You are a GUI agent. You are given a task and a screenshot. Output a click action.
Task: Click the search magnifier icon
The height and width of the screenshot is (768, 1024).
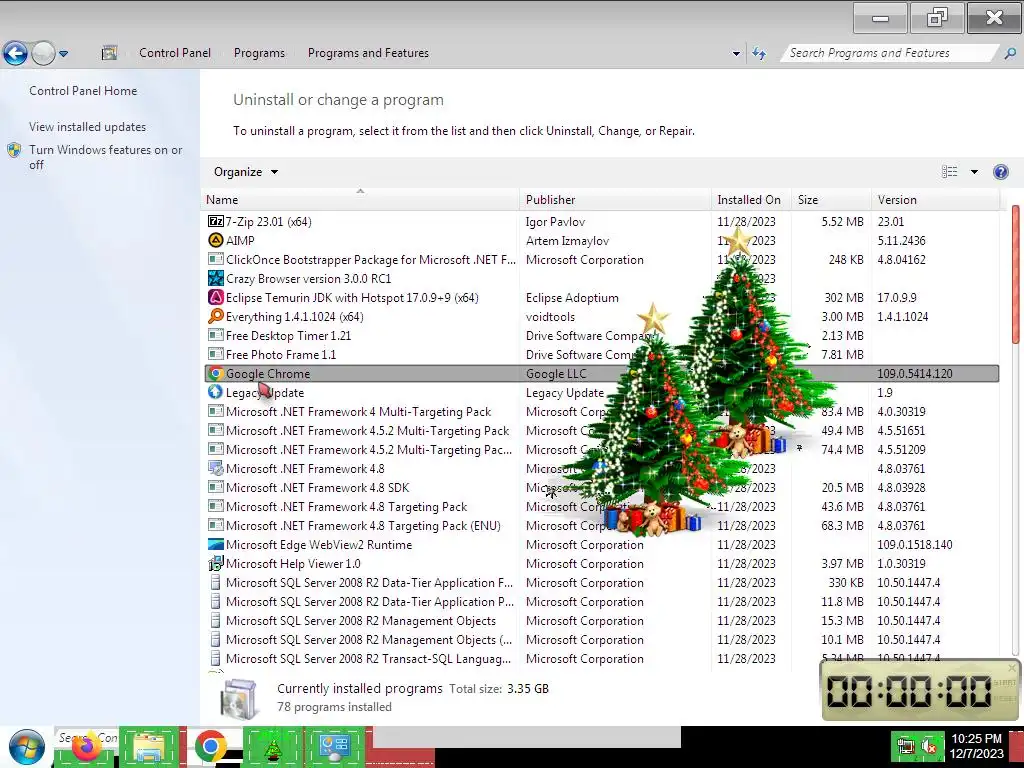coord(1010,53)
